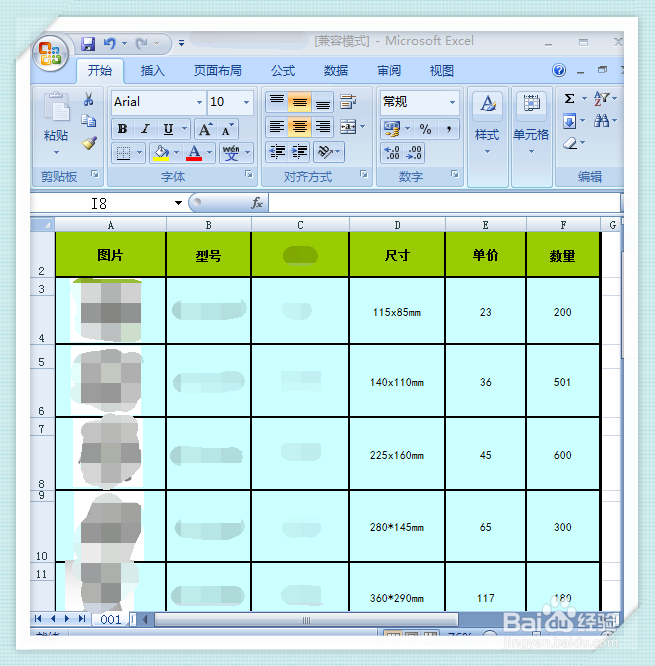Expand the 粘贴 paste options arrow
The image size is (655, 666).
[x=56, y=152]
